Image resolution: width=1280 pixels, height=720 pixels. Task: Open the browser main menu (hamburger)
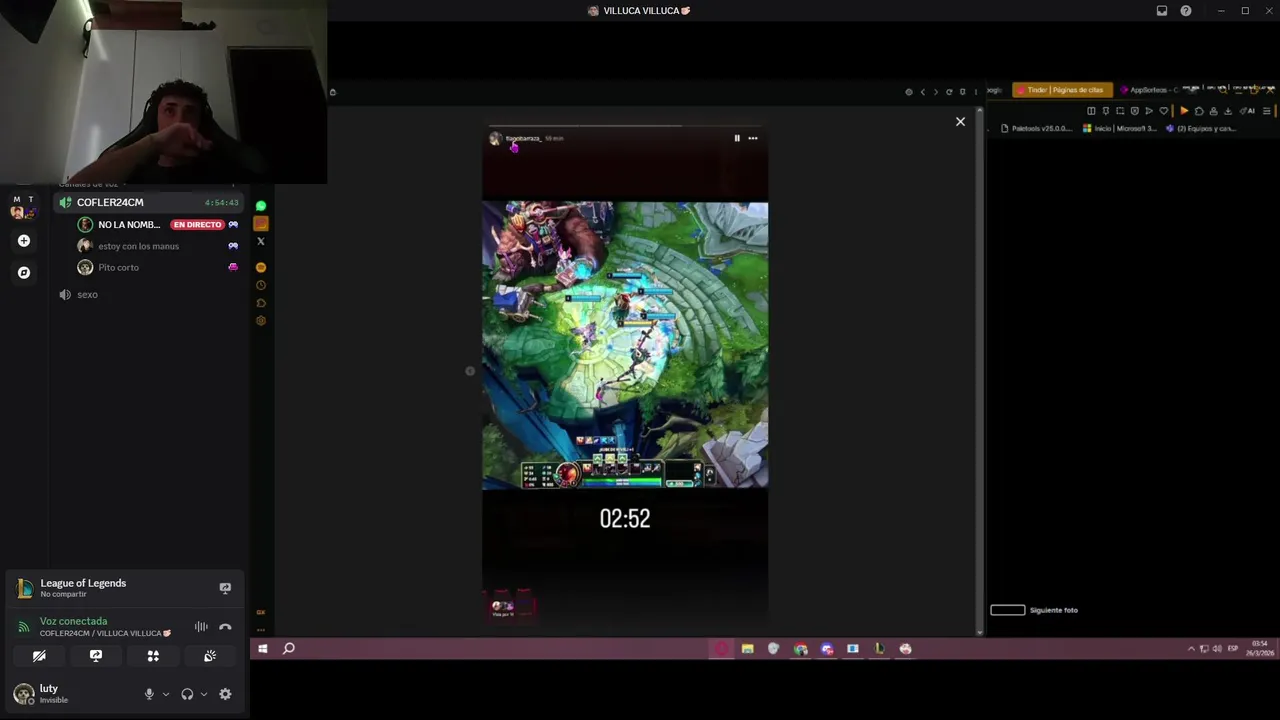(x=1267, y=111)
